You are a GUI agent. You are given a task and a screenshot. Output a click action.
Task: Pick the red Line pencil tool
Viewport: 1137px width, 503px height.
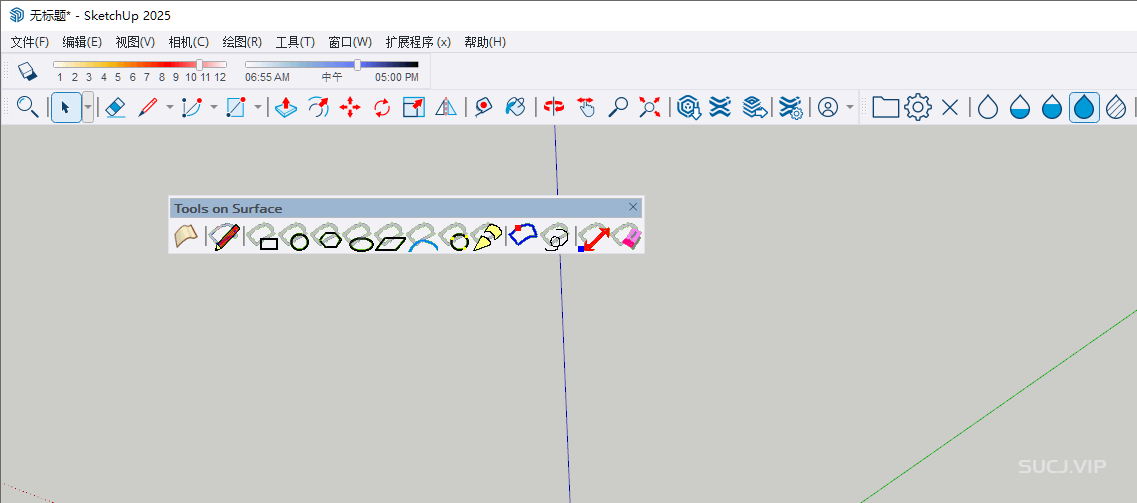[x=147, y=108]
